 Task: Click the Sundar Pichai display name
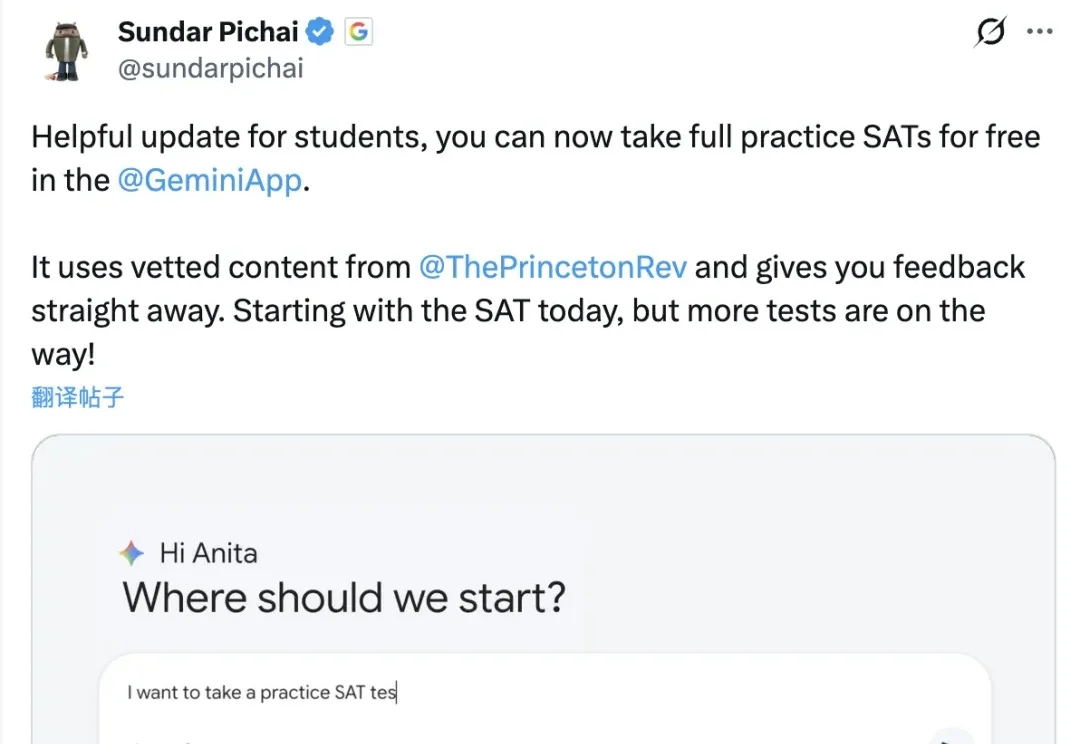[208, 32]
